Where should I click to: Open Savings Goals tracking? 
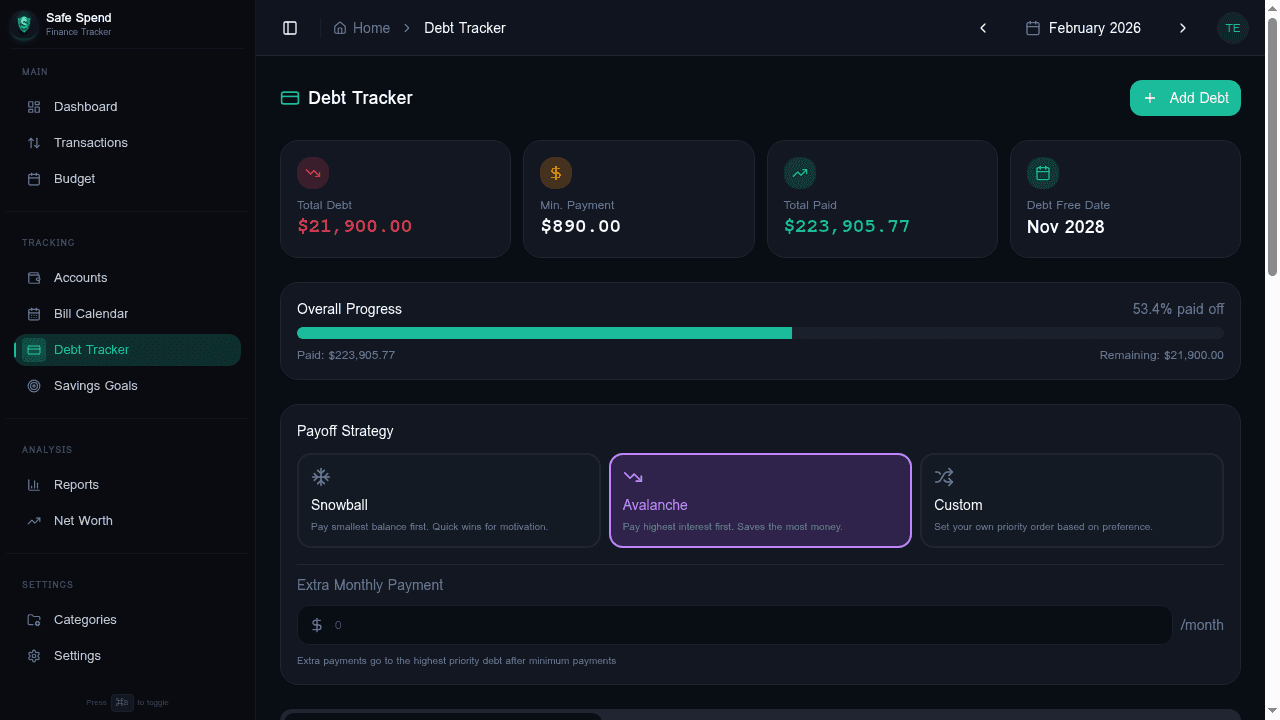pos(95,385)
